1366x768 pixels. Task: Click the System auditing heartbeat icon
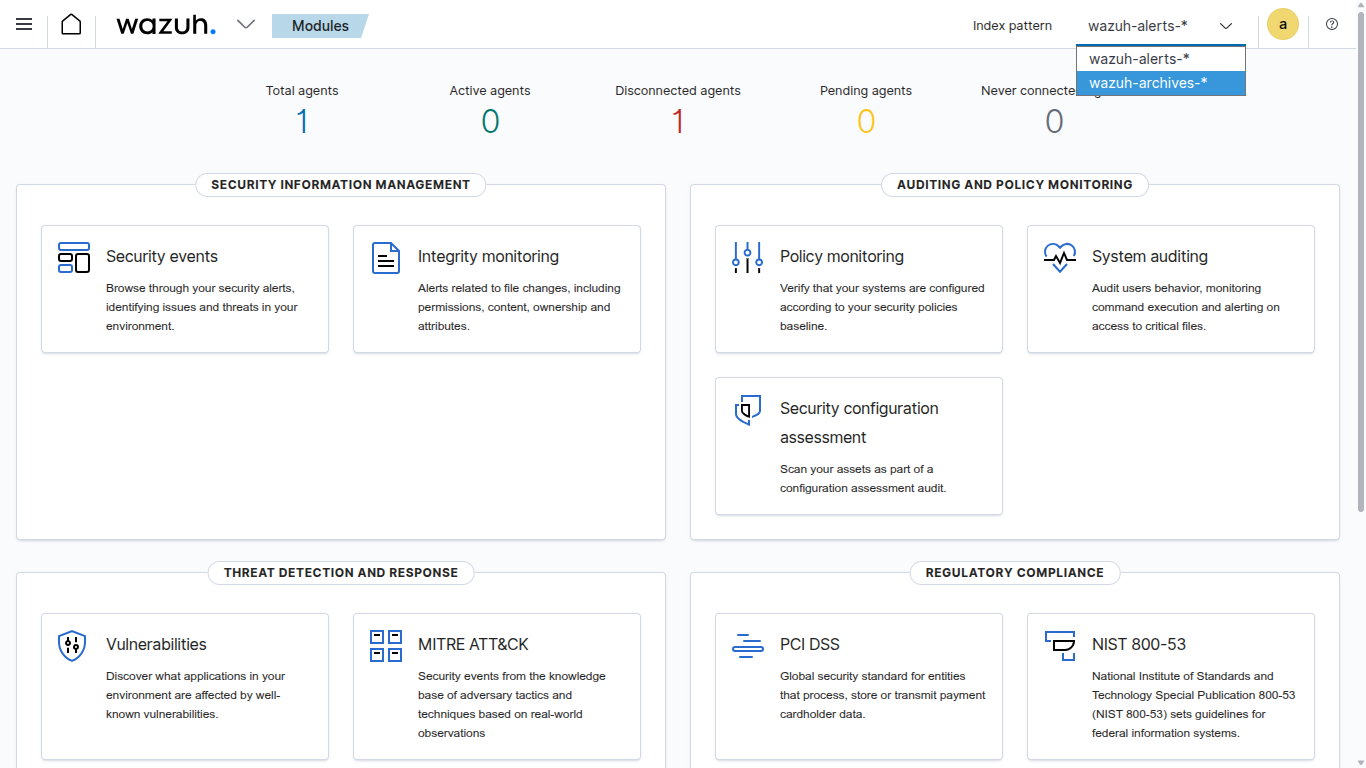(1059, 257)
